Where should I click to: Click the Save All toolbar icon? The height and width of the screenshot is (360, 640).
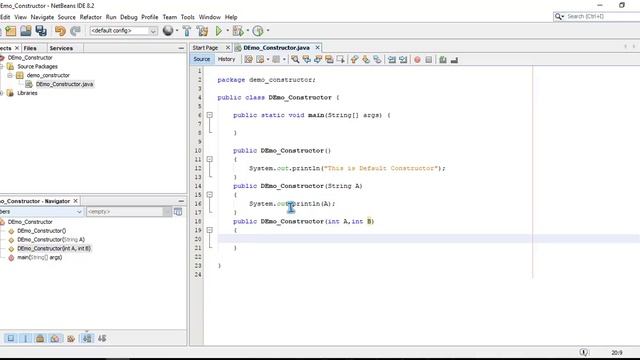41,31
